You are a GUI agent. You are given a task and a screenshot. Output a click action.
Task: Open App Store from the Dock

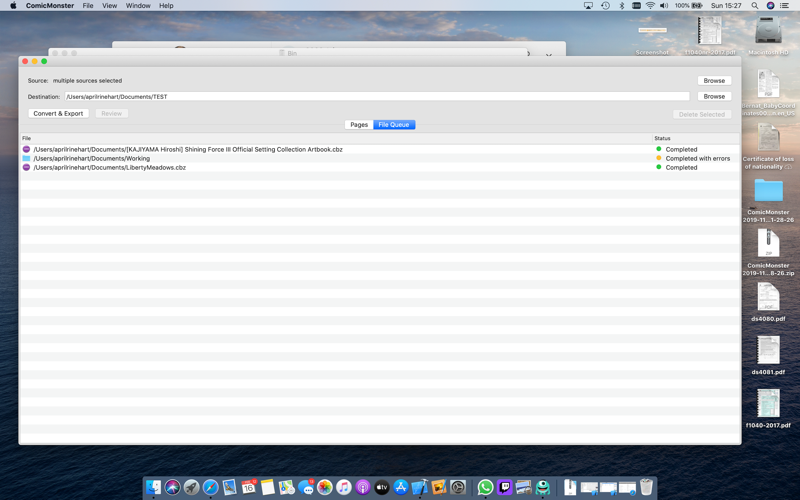[x=401, y=487]
